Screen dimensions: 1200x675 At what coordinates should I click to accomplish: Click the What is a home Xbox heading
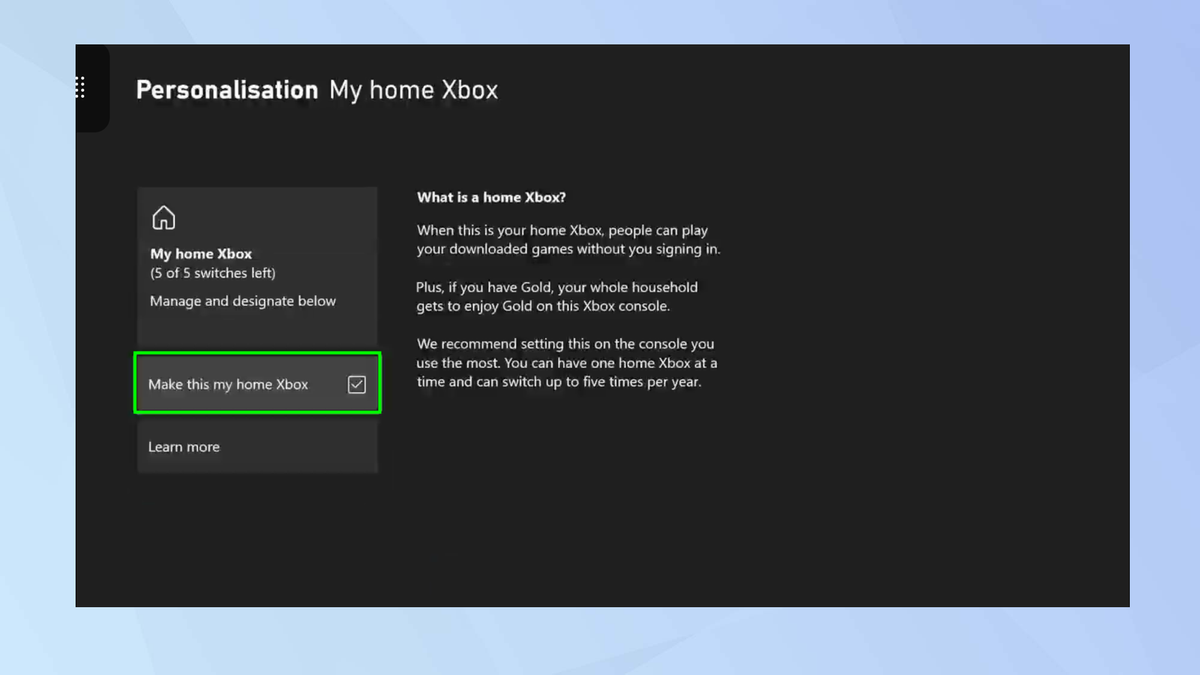pos(491,197)
